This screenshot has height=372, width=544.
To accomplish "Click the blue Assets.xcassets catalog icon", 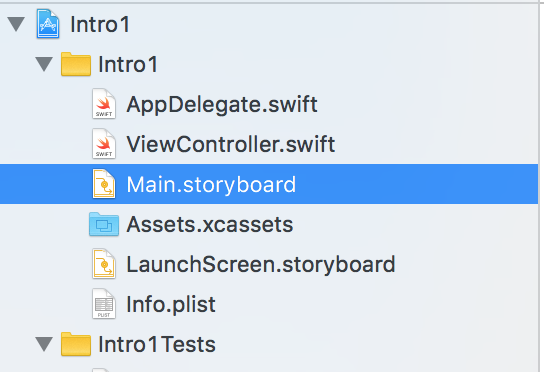I will point(104,224).
